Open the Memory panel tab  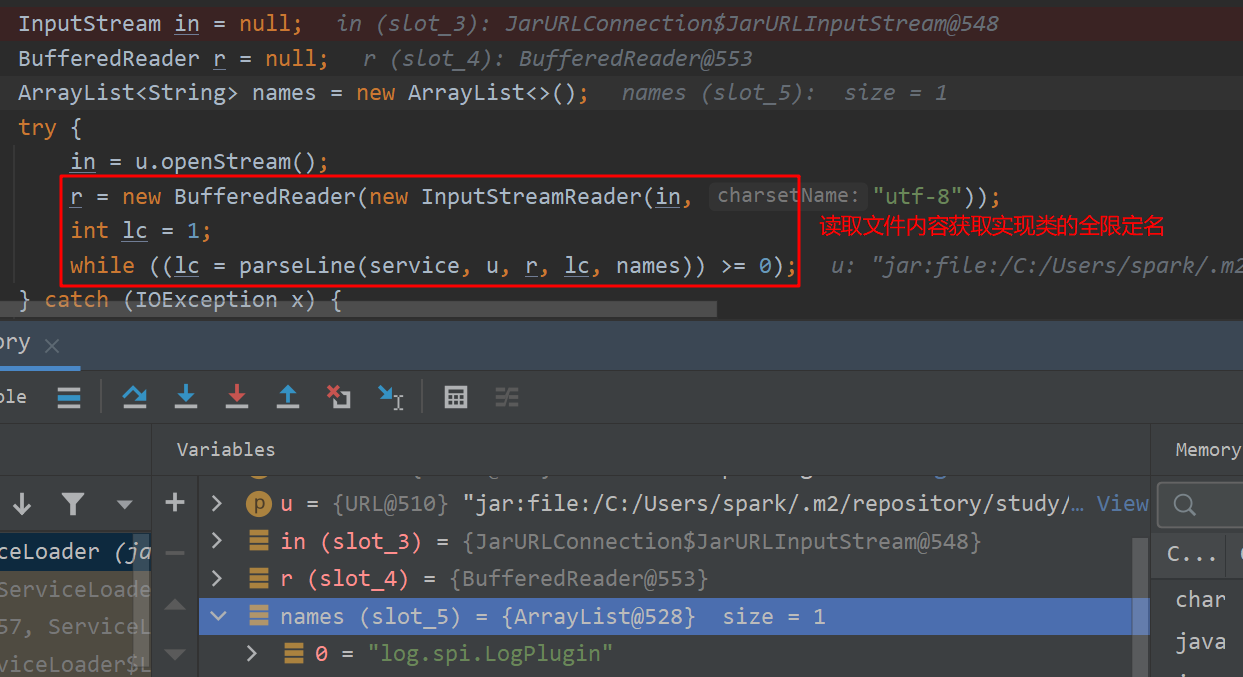(x=1208, y=450)
